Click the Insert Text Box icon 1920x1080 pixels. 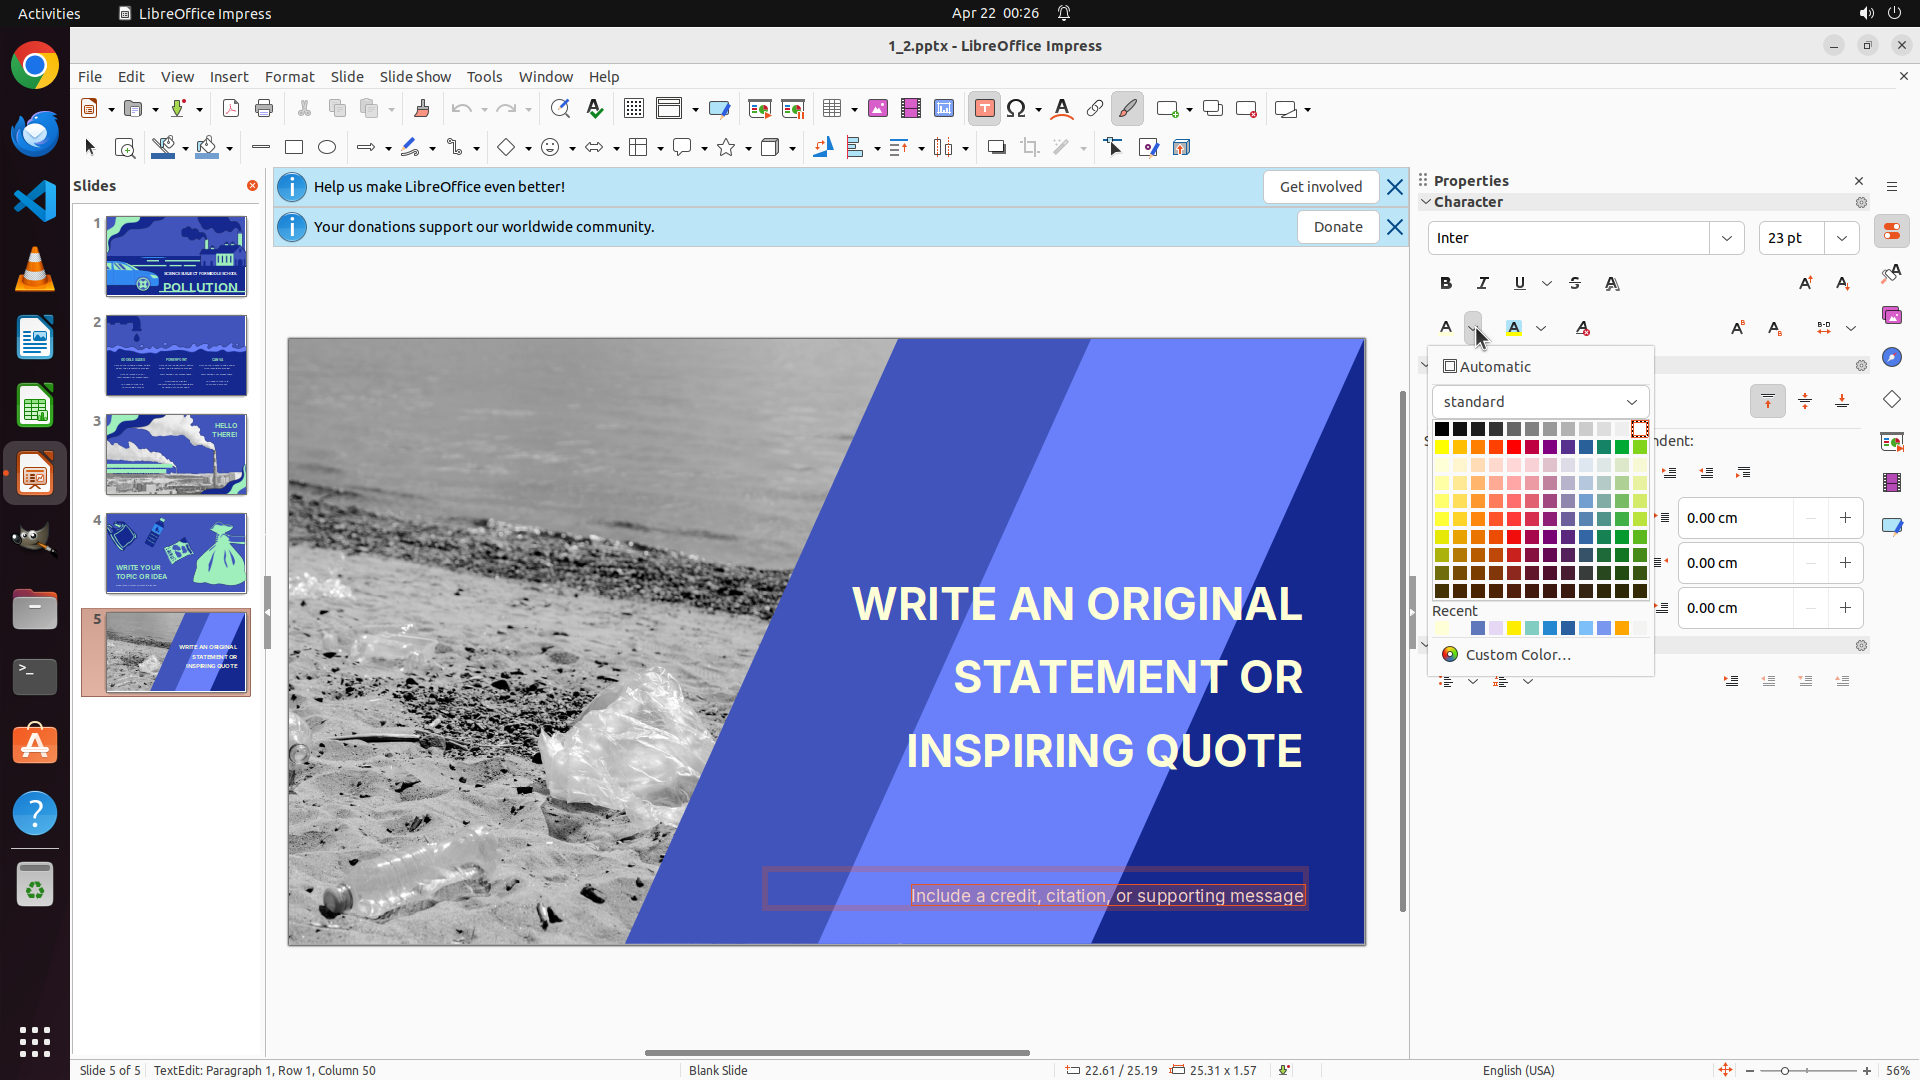[x=984, y=109]
